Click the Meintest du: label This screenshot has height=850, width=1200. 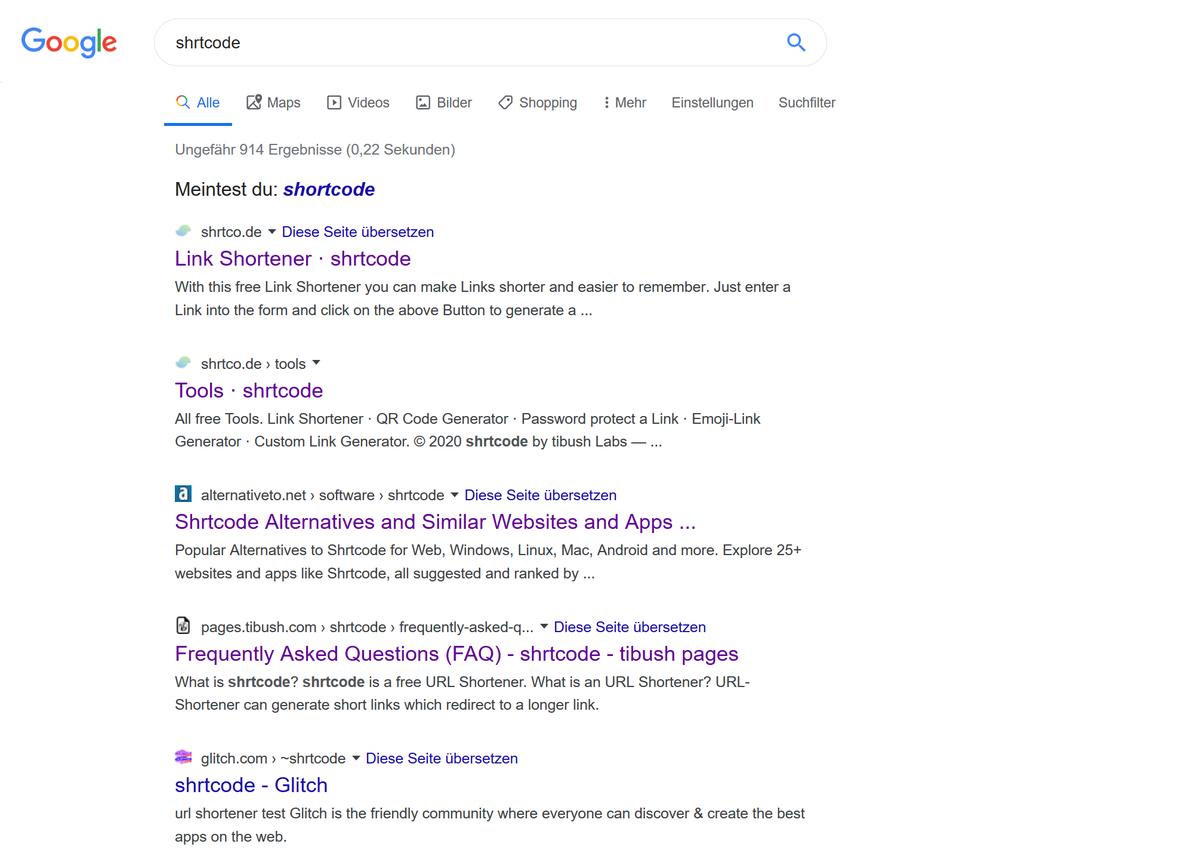click(x=227, y=189)
